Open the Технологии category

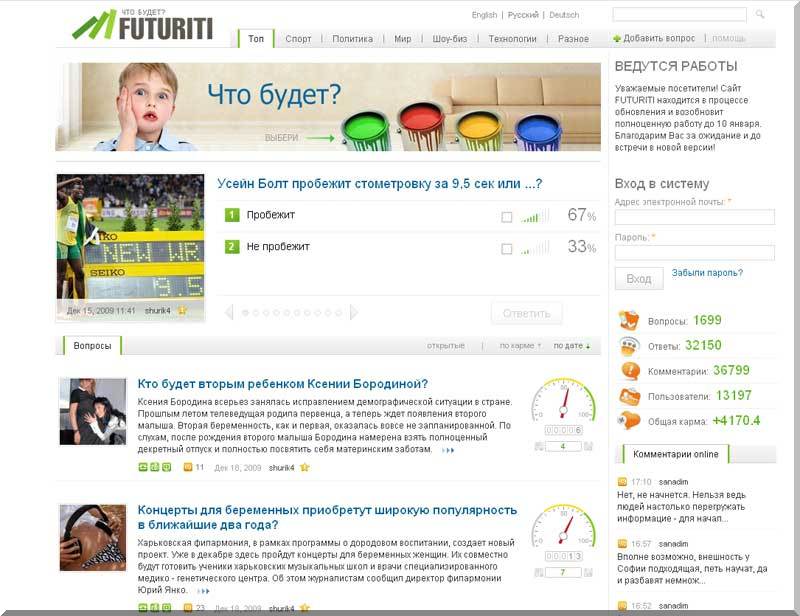click(x=512, y=39)
